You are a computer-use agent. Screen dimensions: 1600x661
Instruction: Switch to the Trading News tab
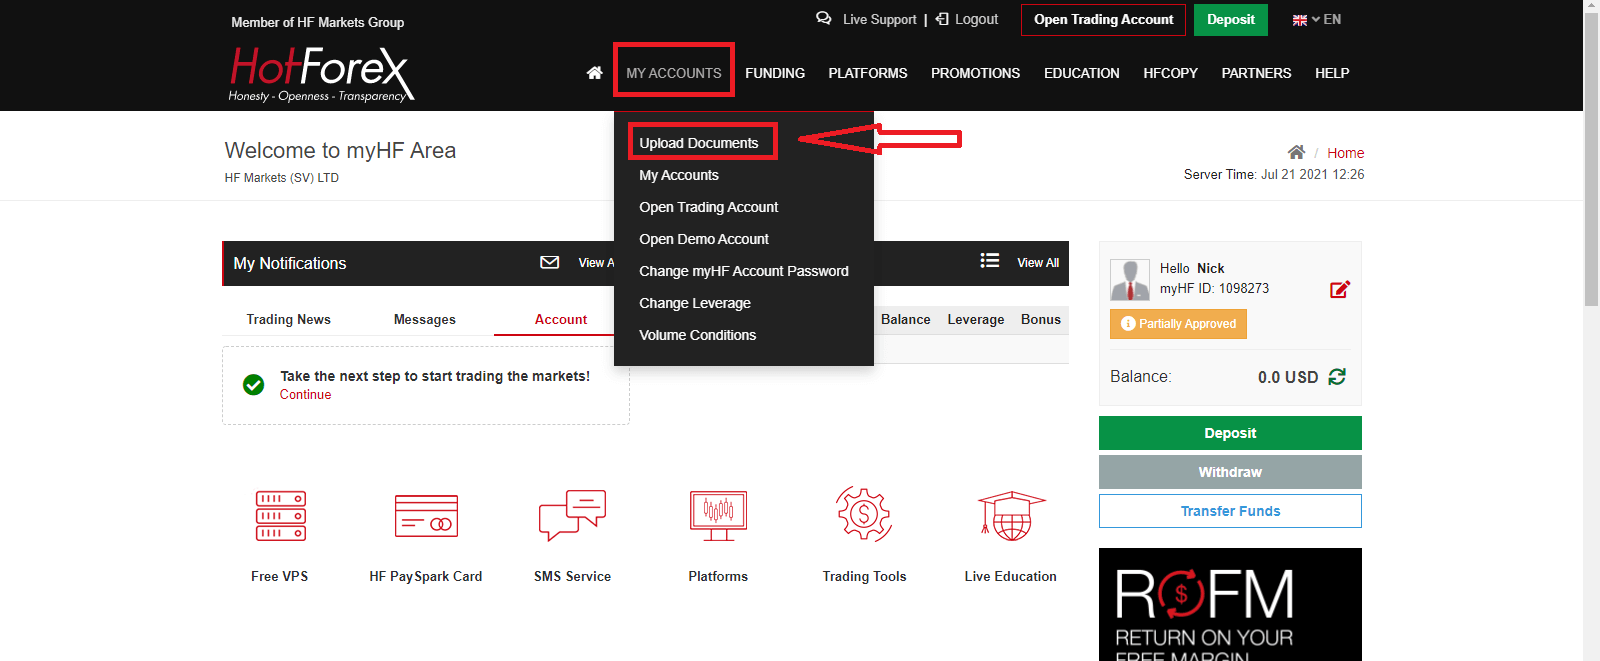tap(289, 319)
